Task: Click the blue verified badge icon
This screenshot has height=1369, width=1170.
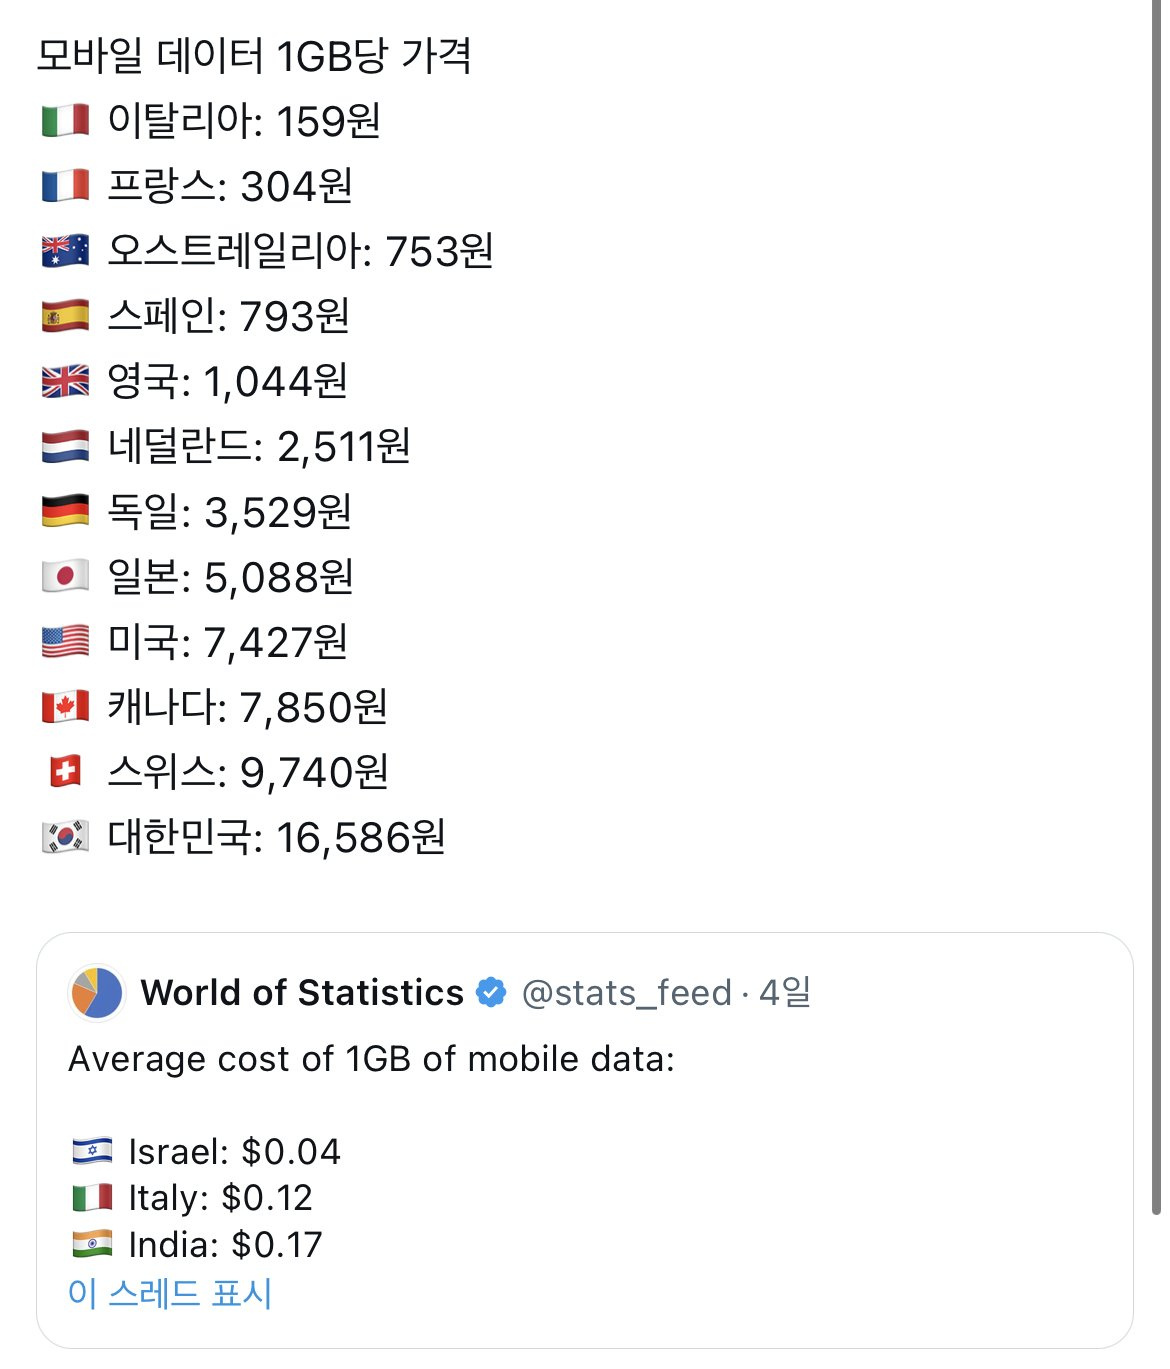Action: 491,993
